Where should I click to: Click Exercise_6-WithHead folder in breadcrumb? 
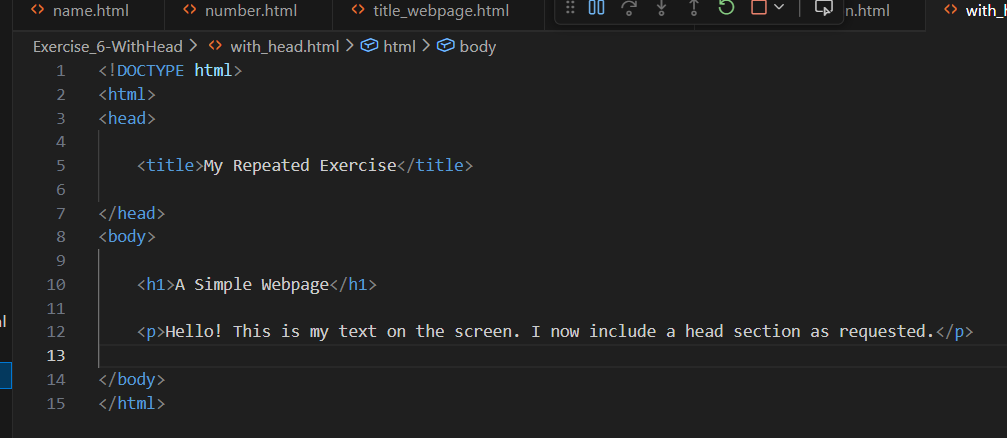tap(108, 47)
